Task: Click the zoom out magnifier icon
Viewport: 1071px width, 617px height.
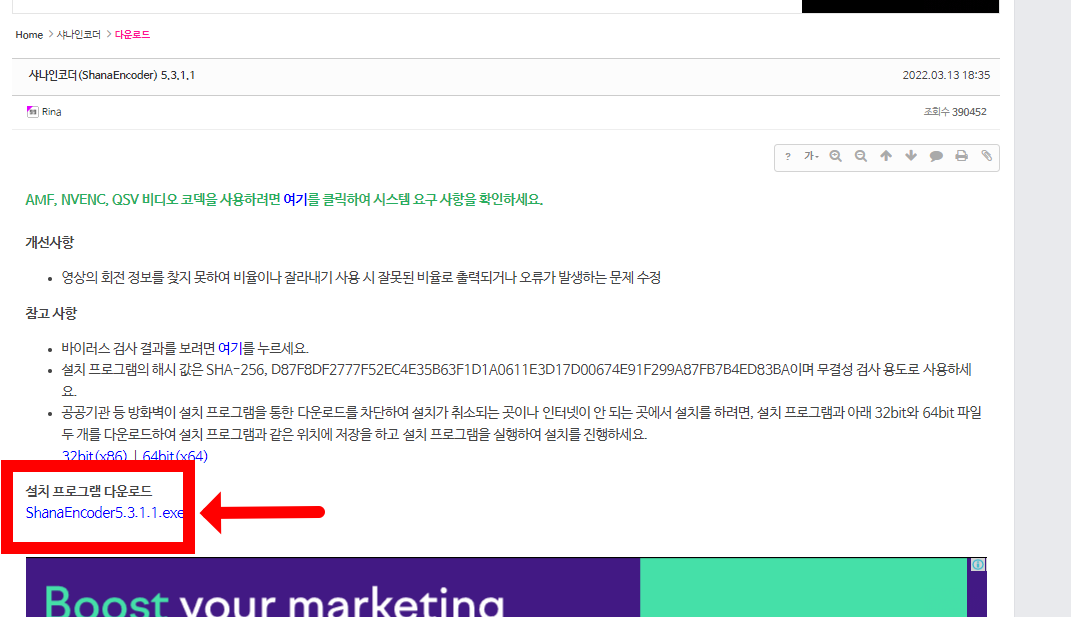Action: 861,156
